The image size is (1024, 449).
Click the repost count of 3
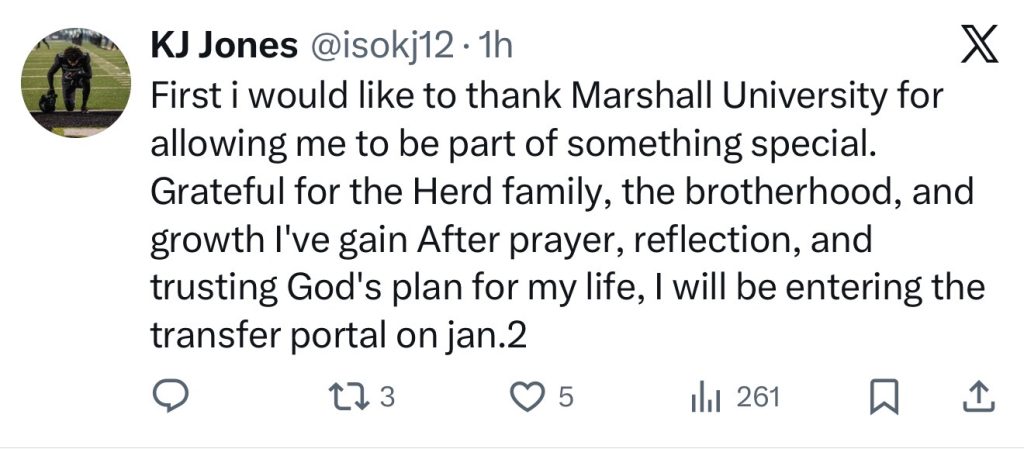point(388,397)
